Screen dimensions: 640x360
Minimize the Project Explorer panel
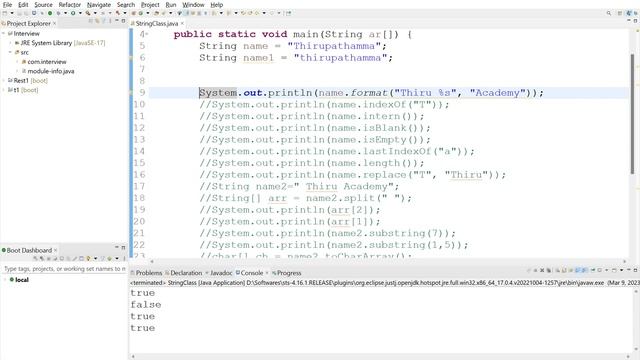click(117, 20)
